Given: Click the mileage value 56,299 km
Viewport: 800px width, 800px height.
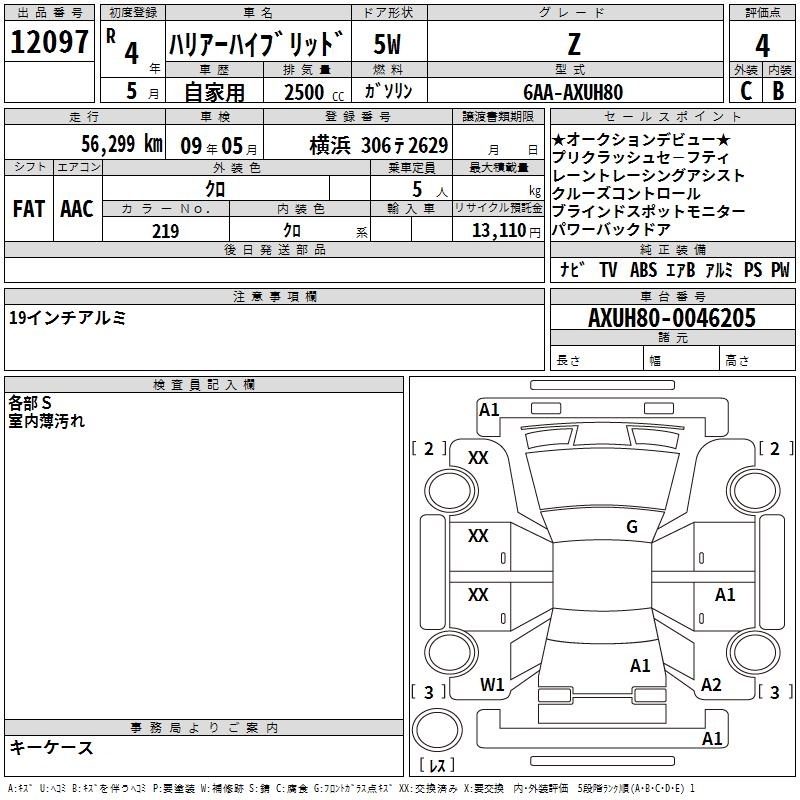Looking at the screenshot, I should [122, 144].
